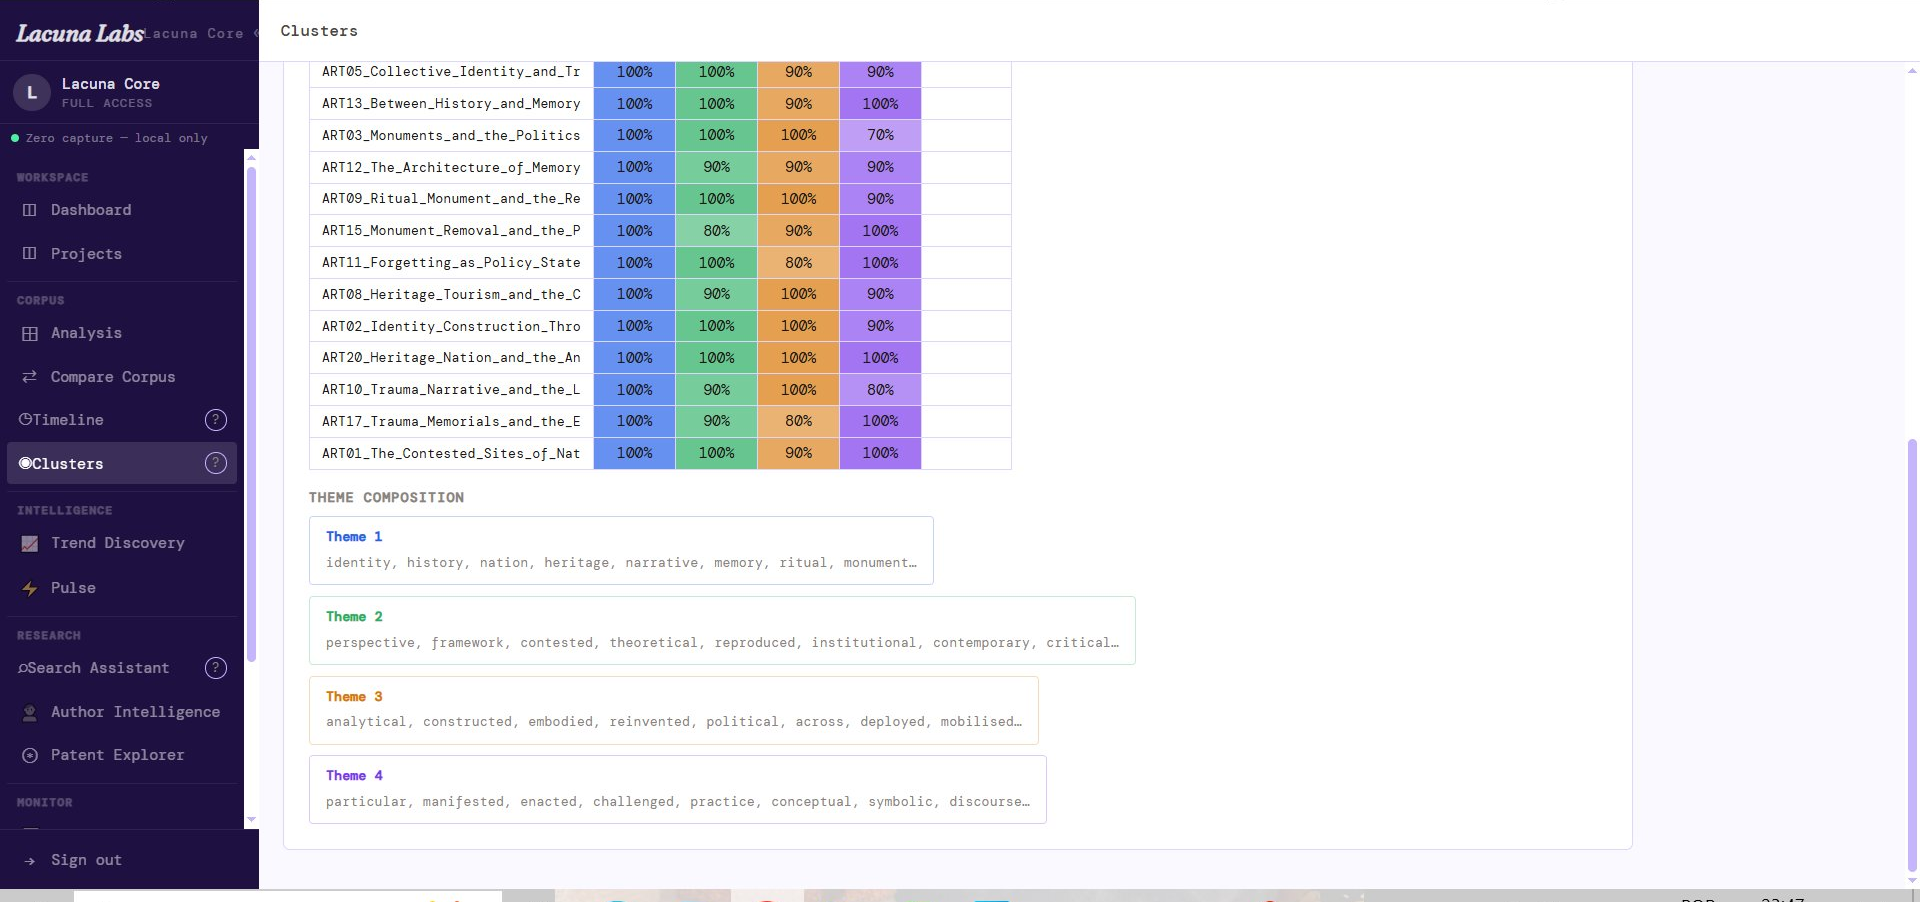This screenshot has width=1920, height=902.
Task: Click the Compare Corpus arrows icon
Action: pyautogui.click(x=30, y=377)
